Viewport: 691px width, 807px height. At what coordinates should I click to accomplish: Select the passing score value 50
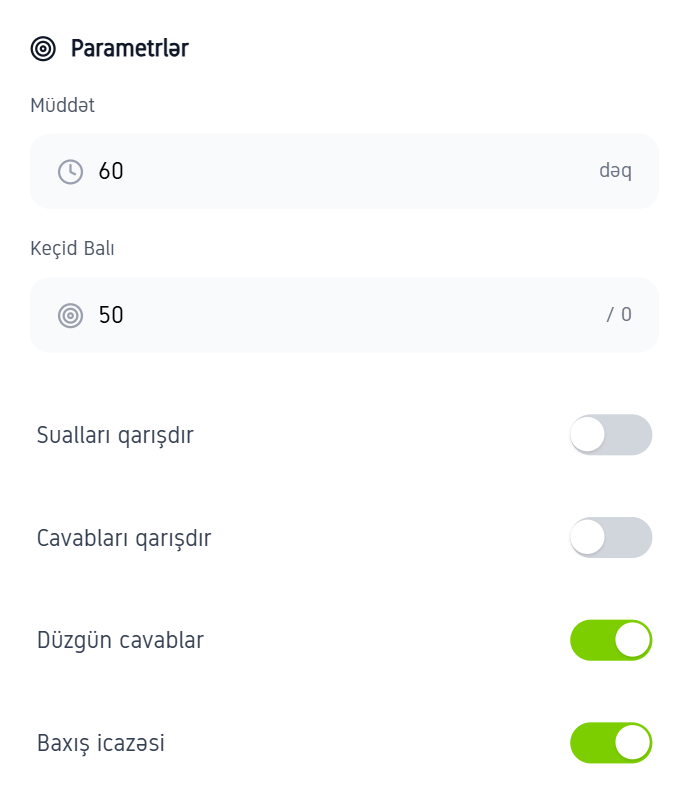(112, 314)
